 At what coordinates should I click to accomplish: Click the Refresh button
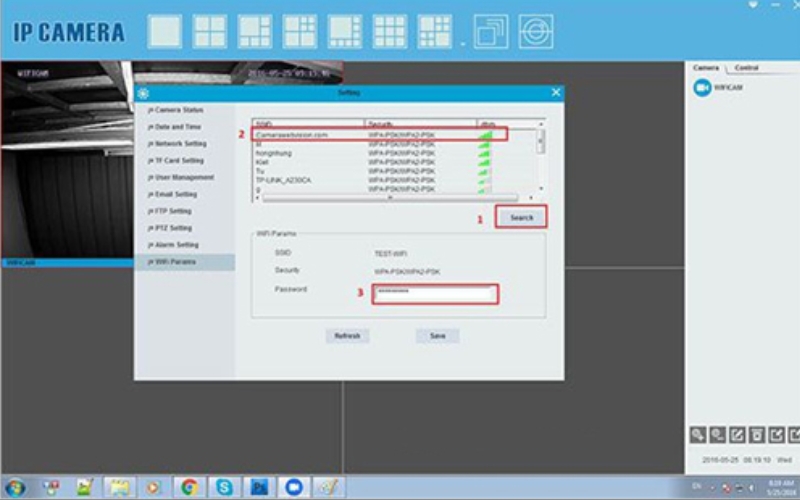(x=348, y=336)
